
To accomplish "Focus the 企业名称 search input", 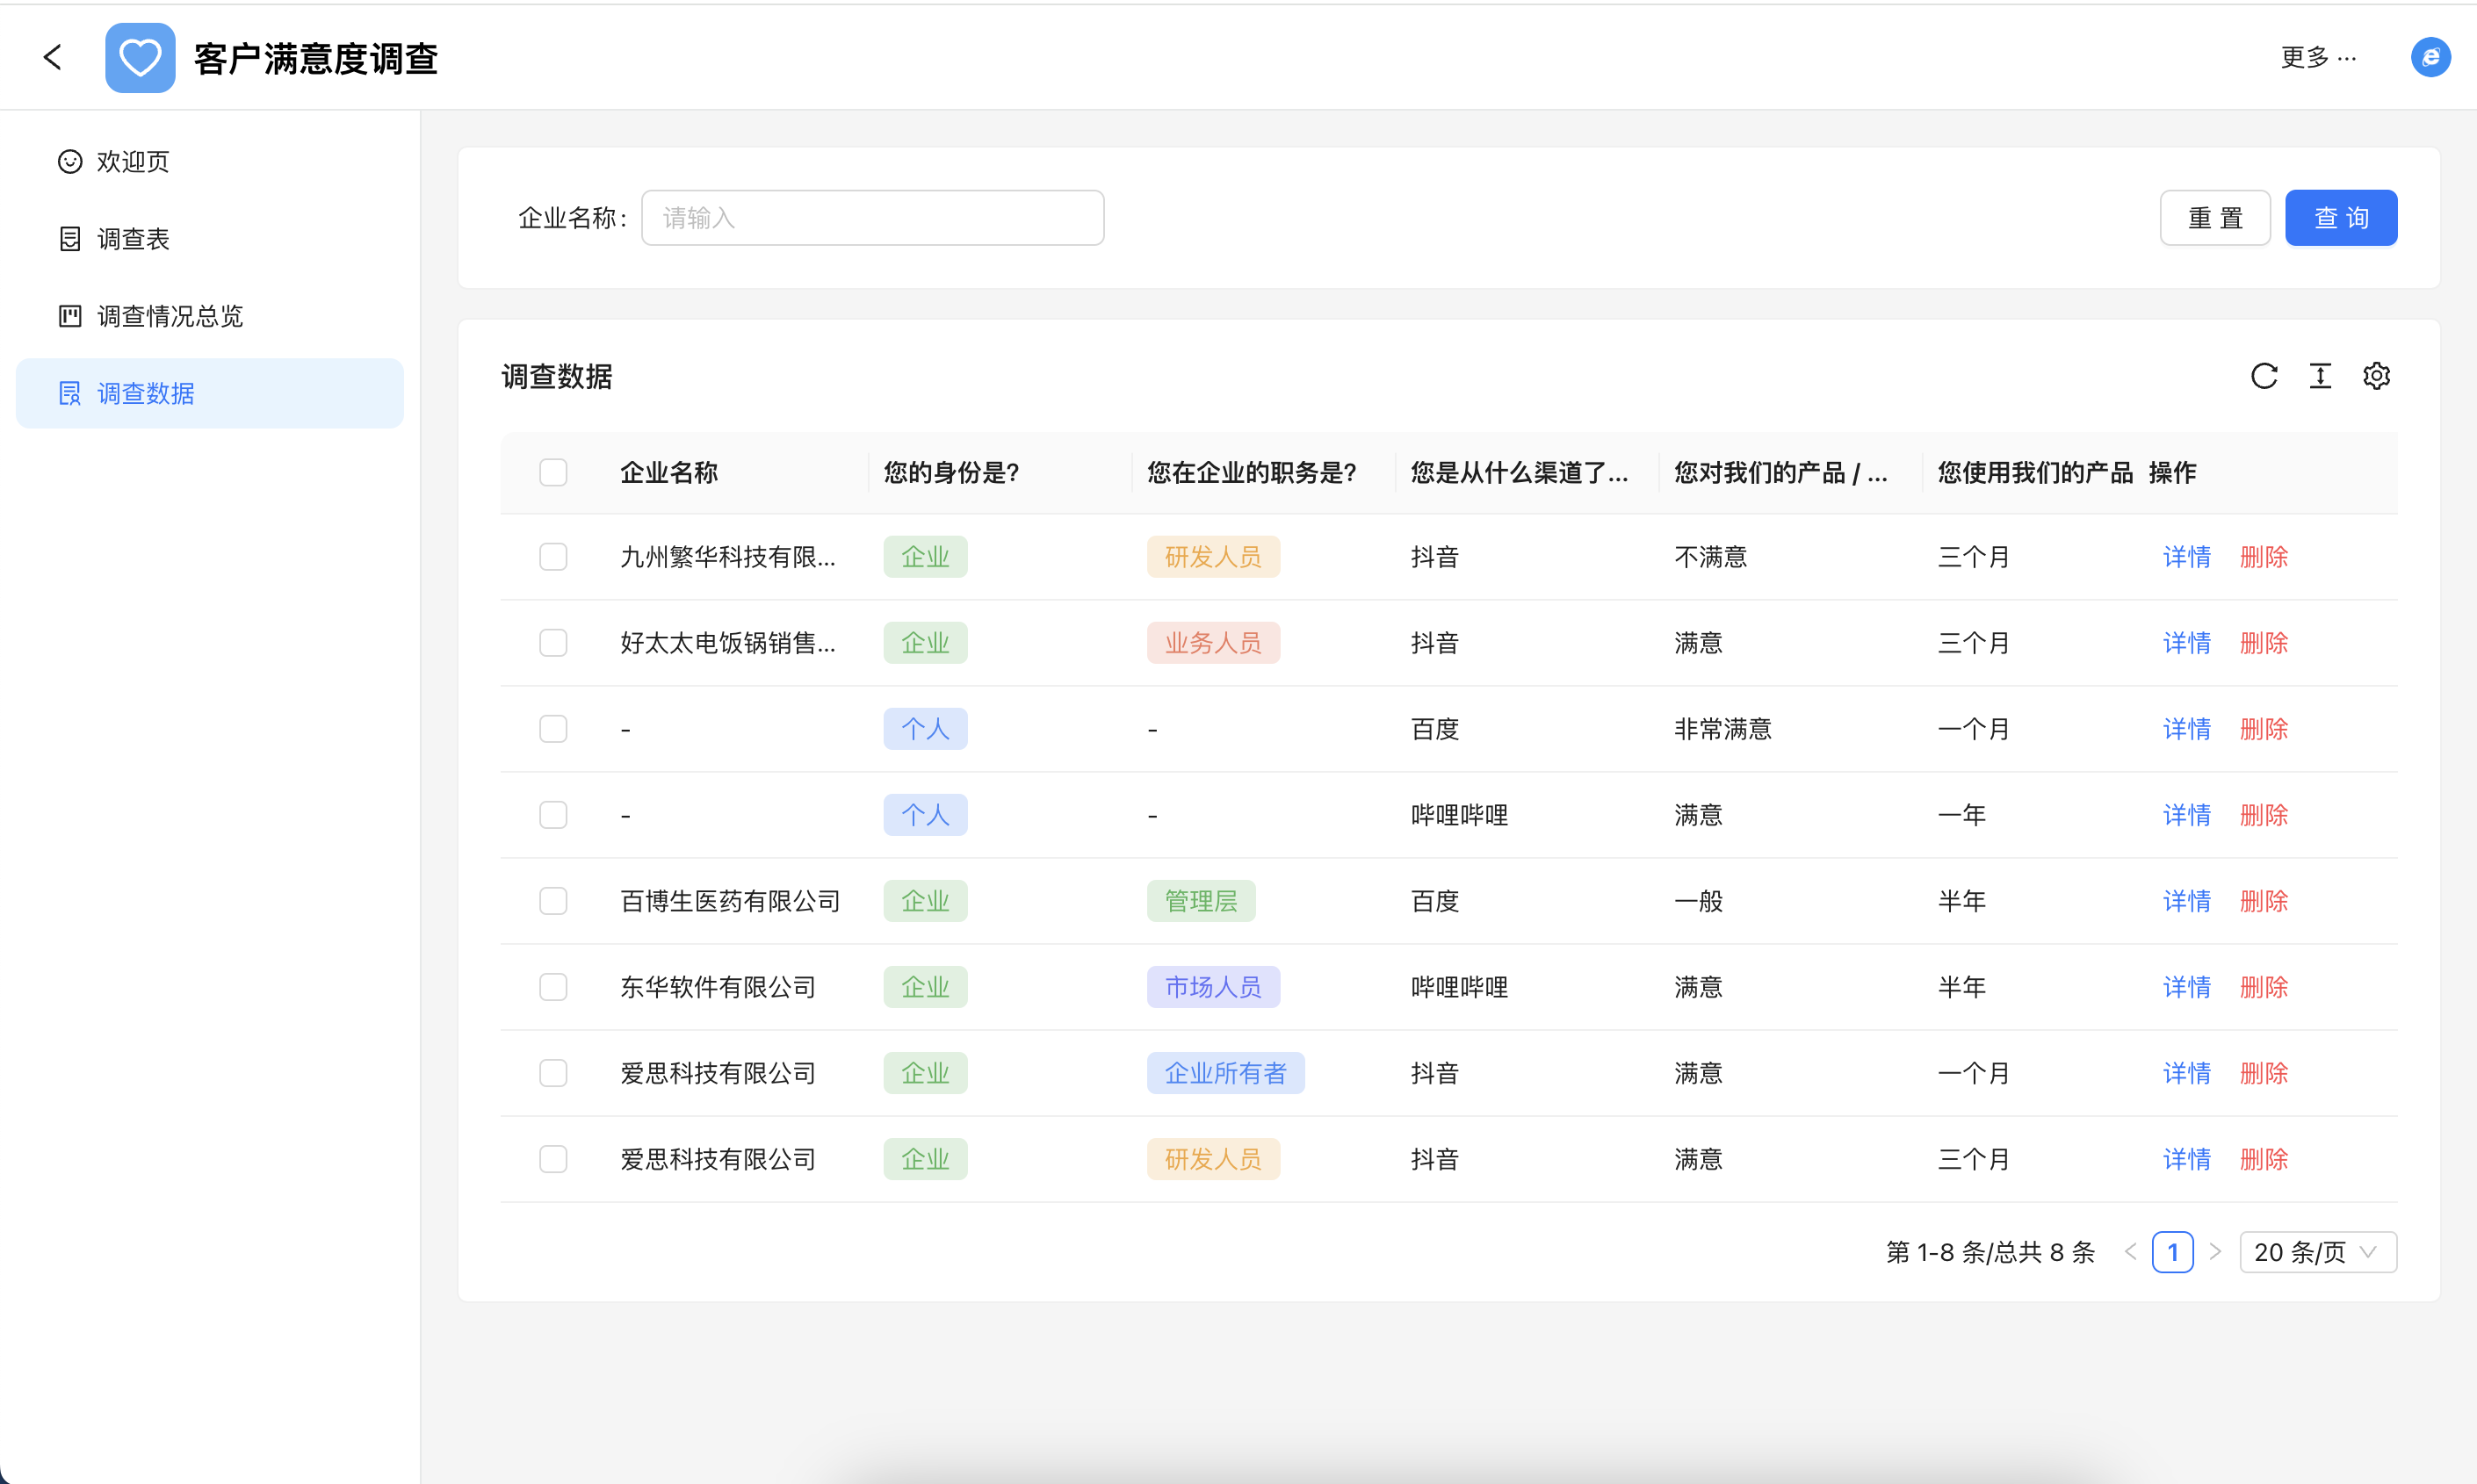I will (872, 218).
